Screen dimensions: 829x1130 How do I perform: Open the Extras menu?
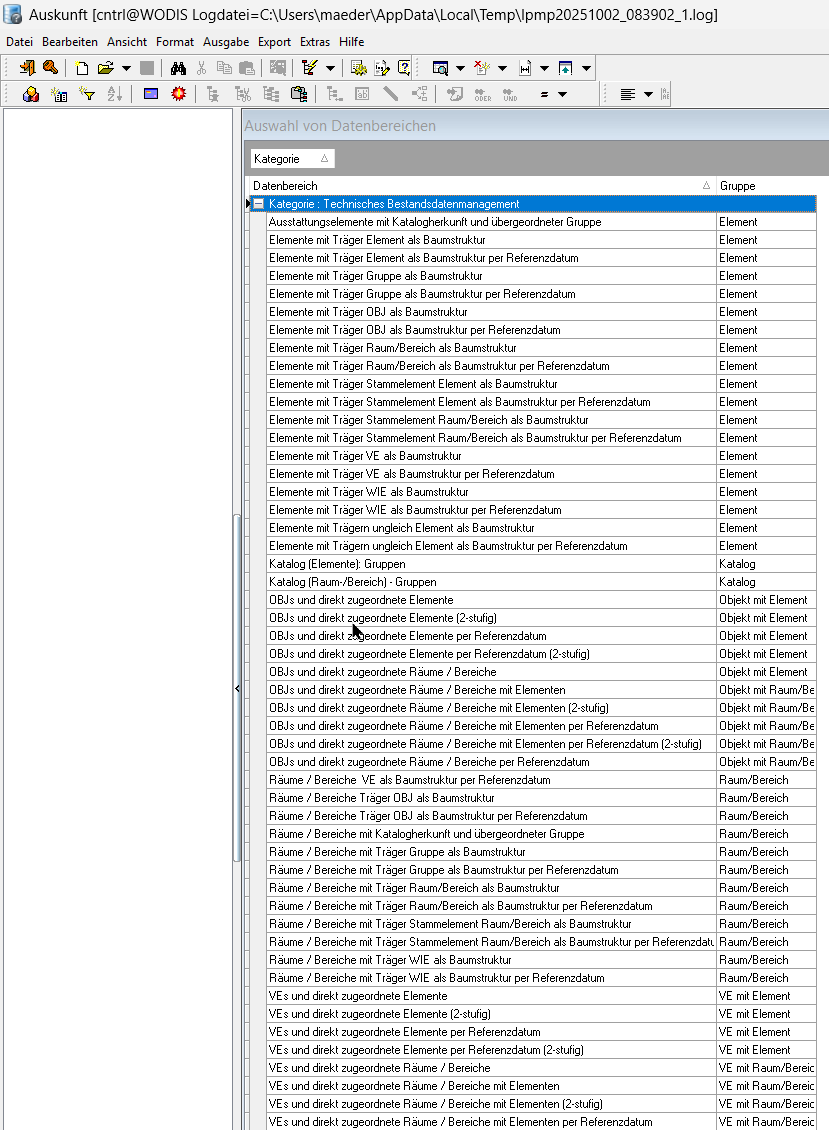coord(315,42)
